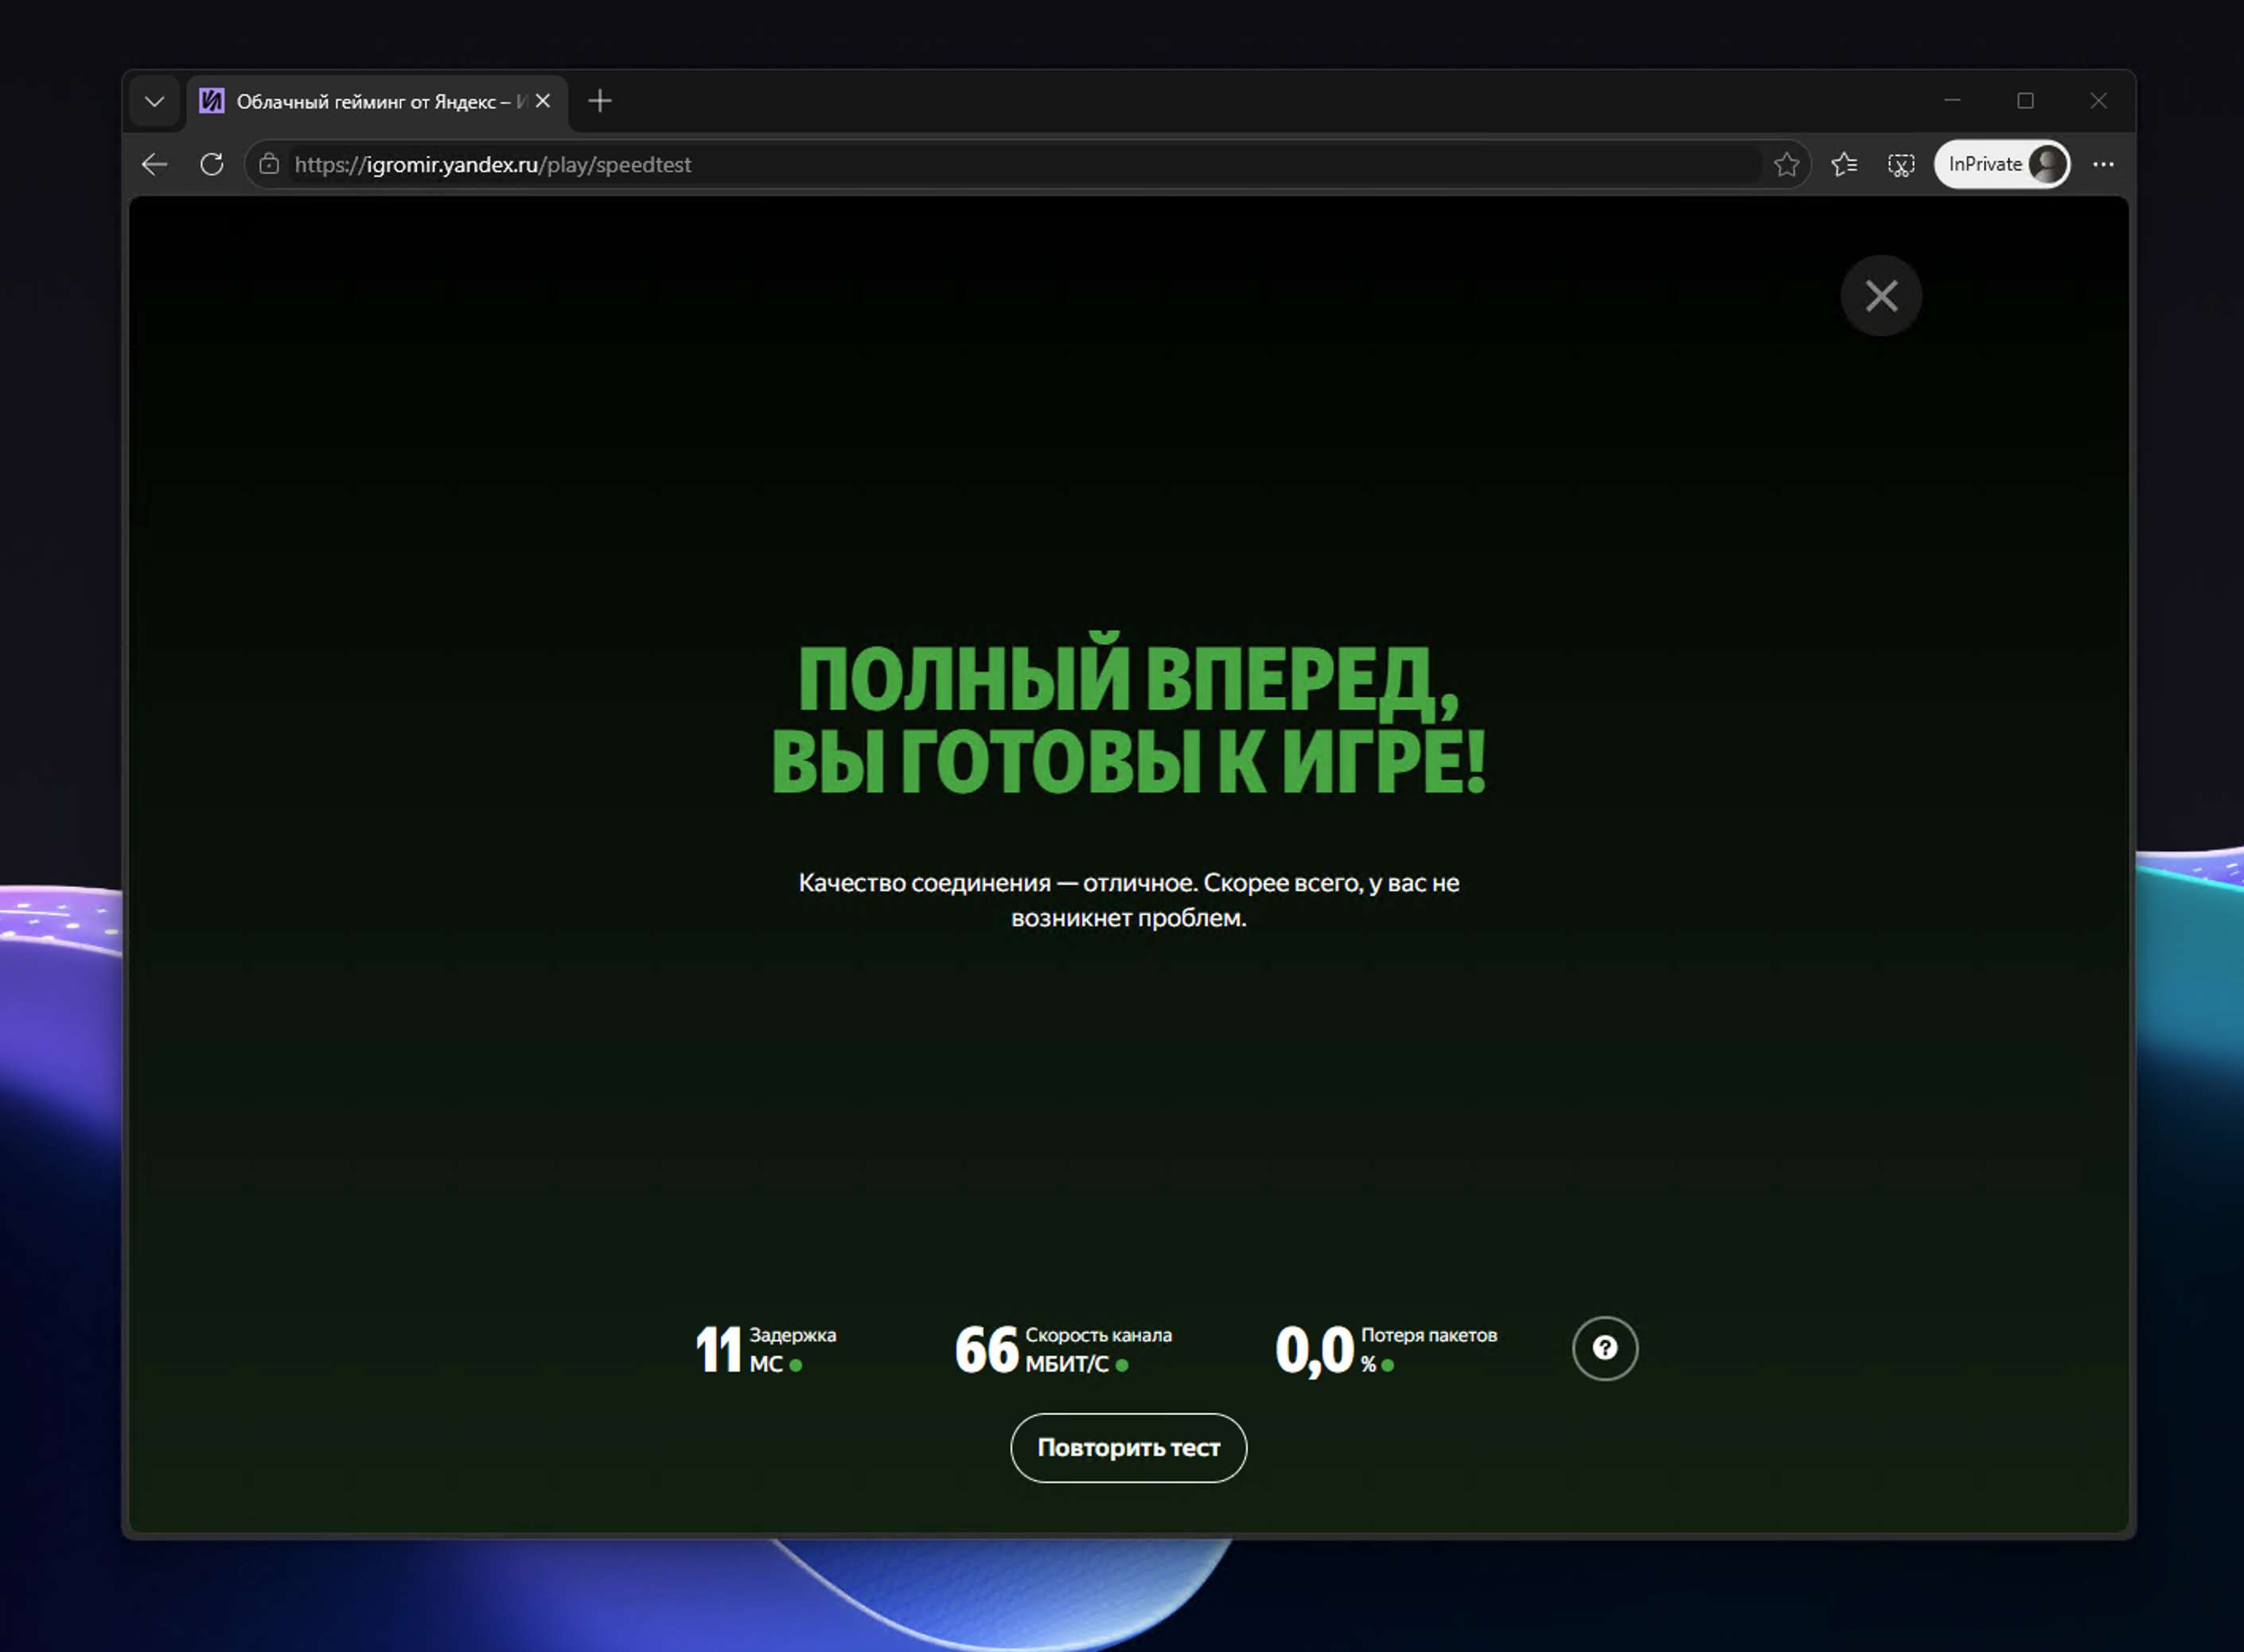Click the 11 мс latency indicator

click(719, 1350)
